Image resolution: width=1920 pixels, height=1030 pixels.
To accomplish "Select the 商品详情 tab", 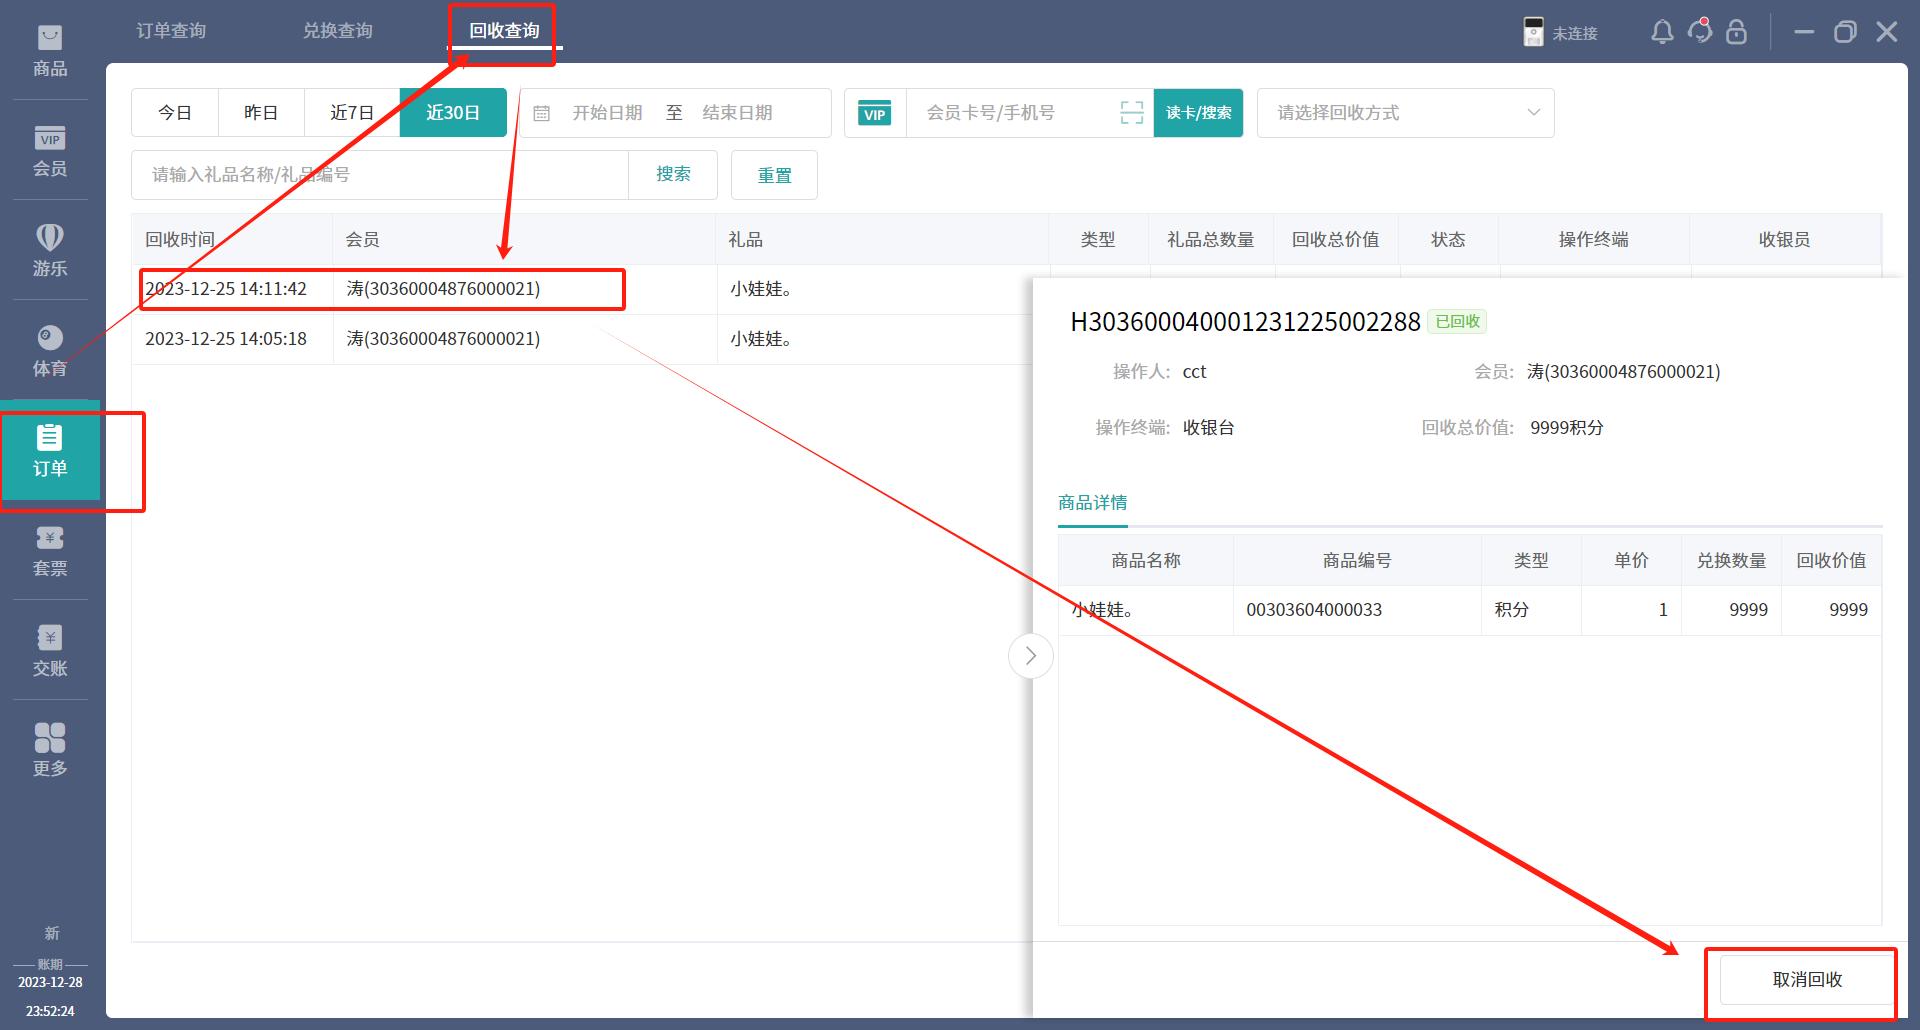I will [x=1092, y=503].
